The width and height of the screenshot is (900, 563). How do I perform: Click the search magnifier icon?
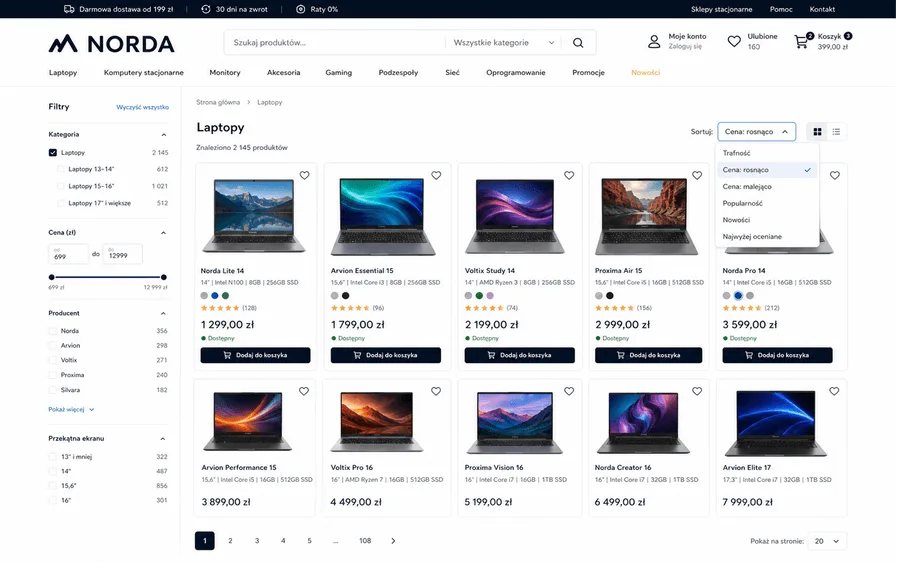[x=578, y=43]
